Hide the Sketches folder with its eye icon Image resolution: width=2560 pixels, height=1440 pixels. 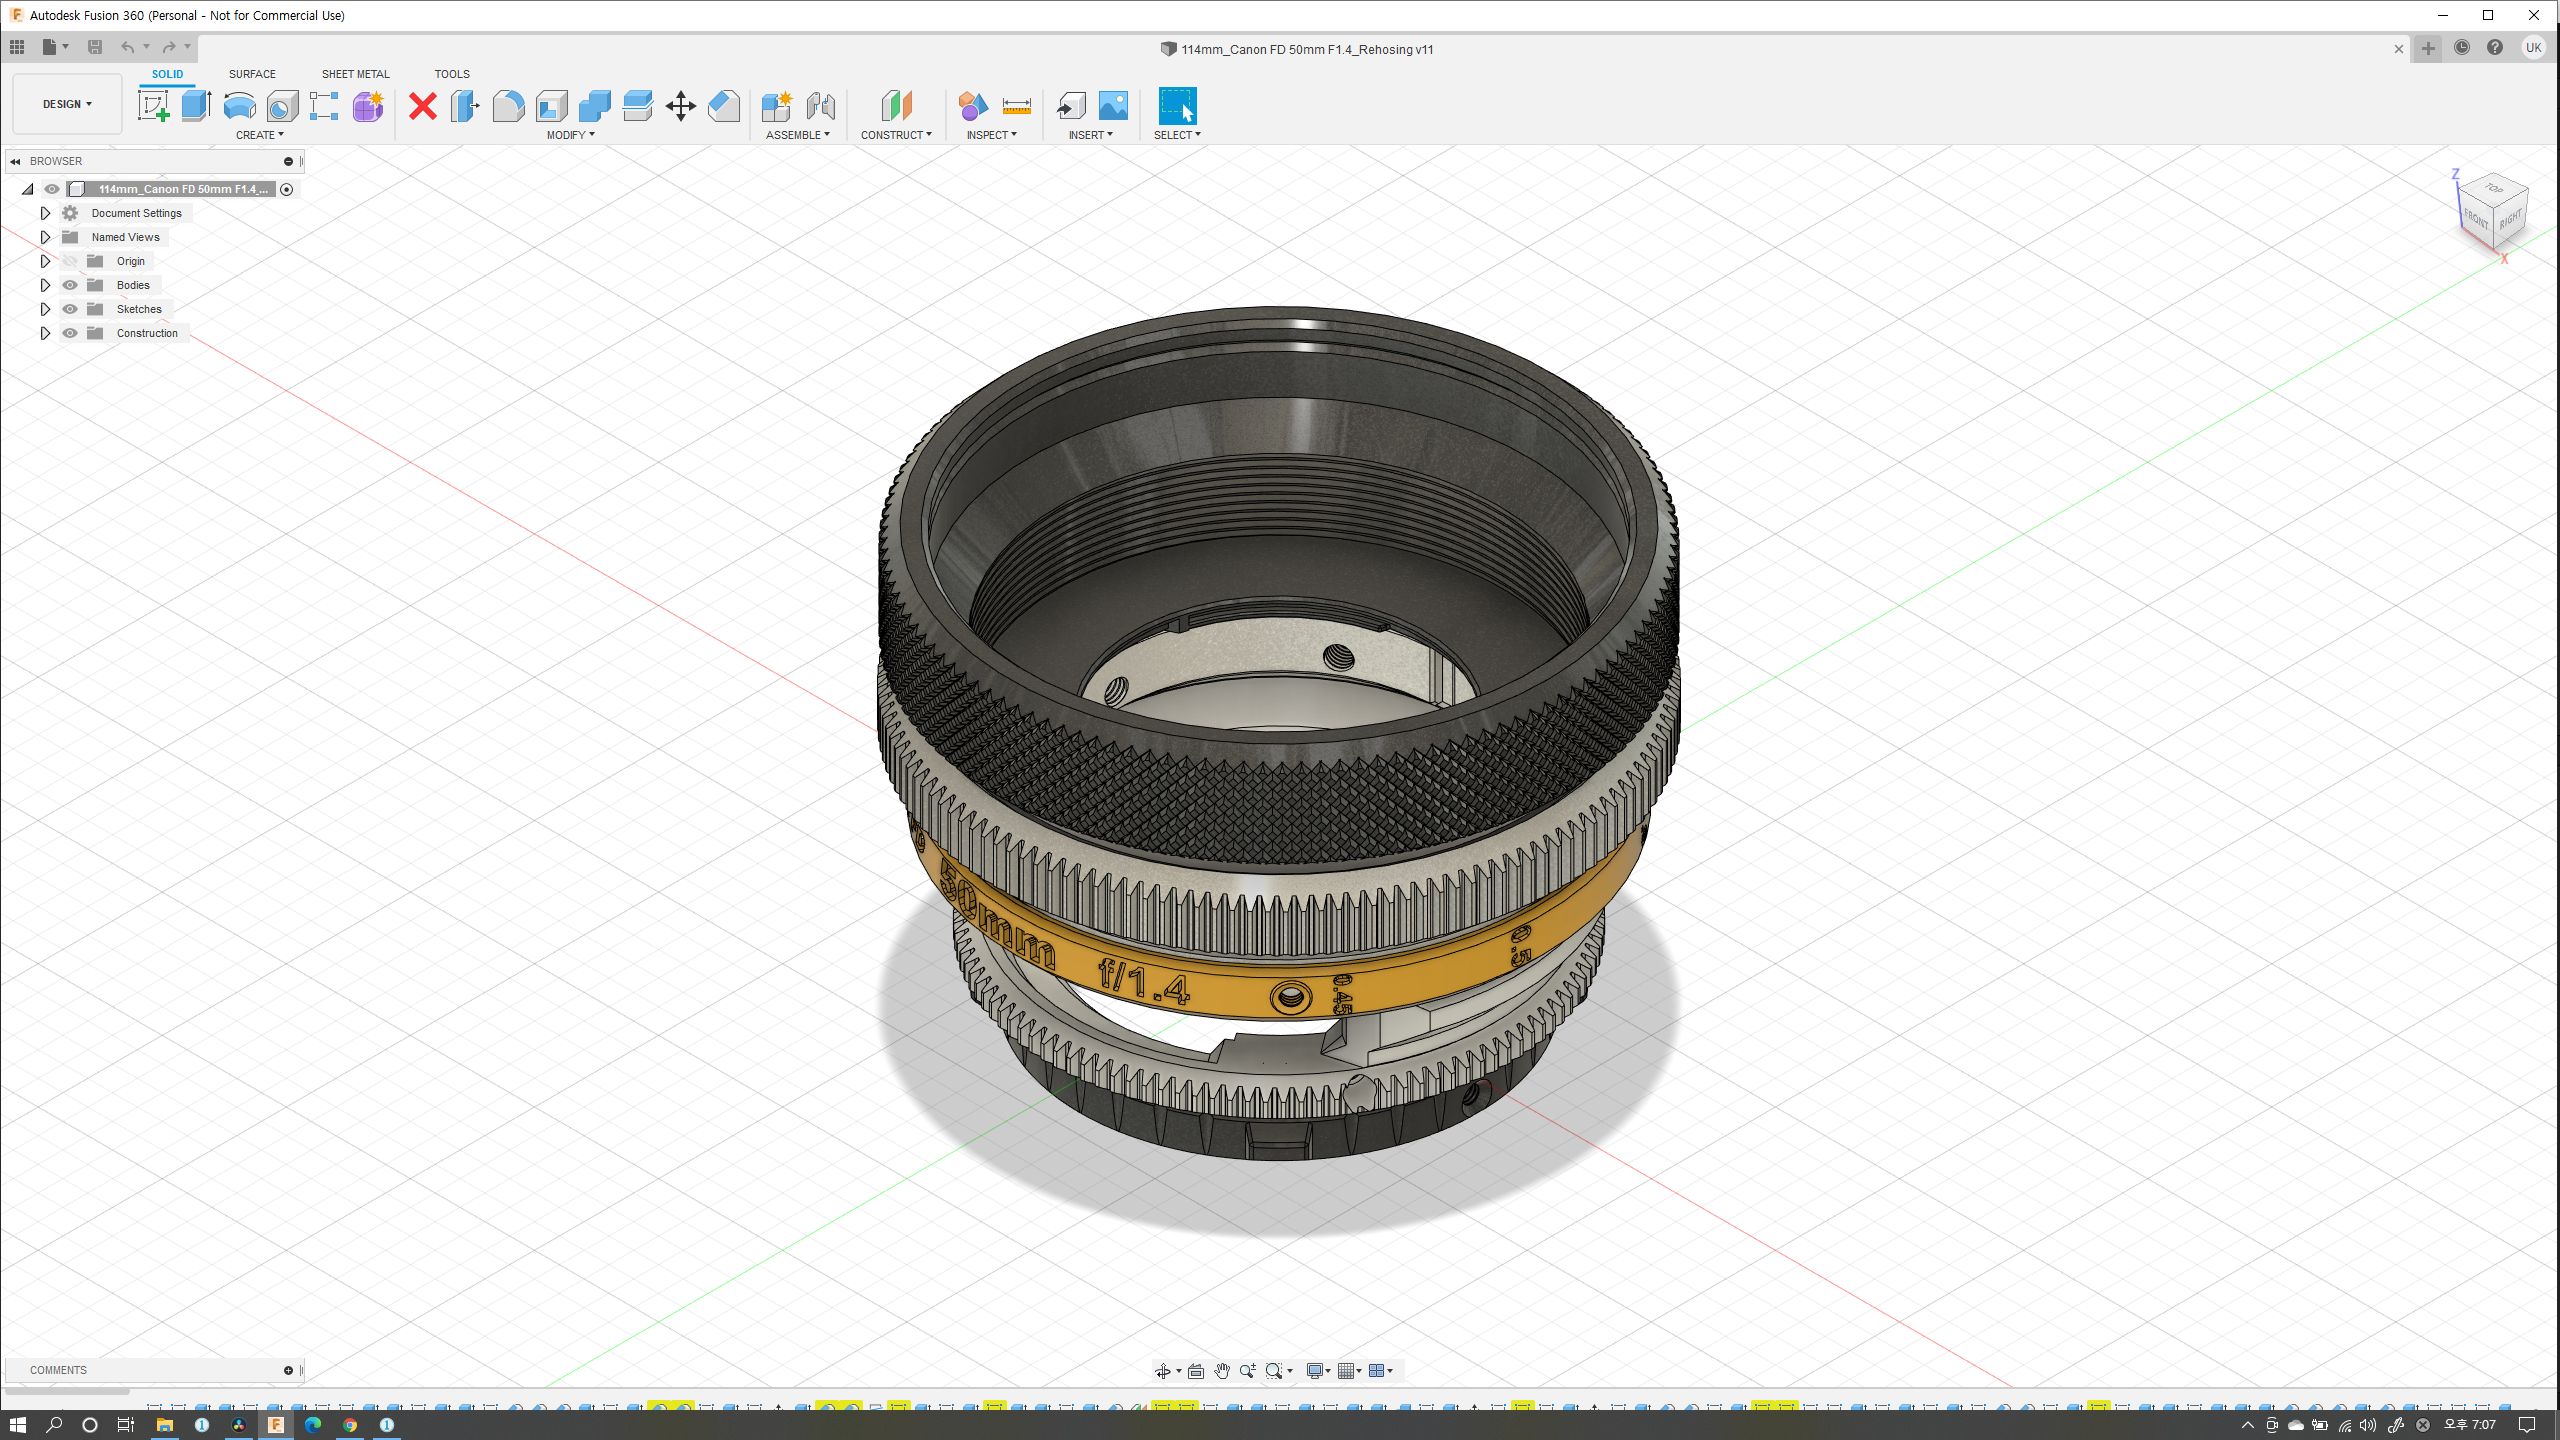pyautogui.click(x=70, y=309)
